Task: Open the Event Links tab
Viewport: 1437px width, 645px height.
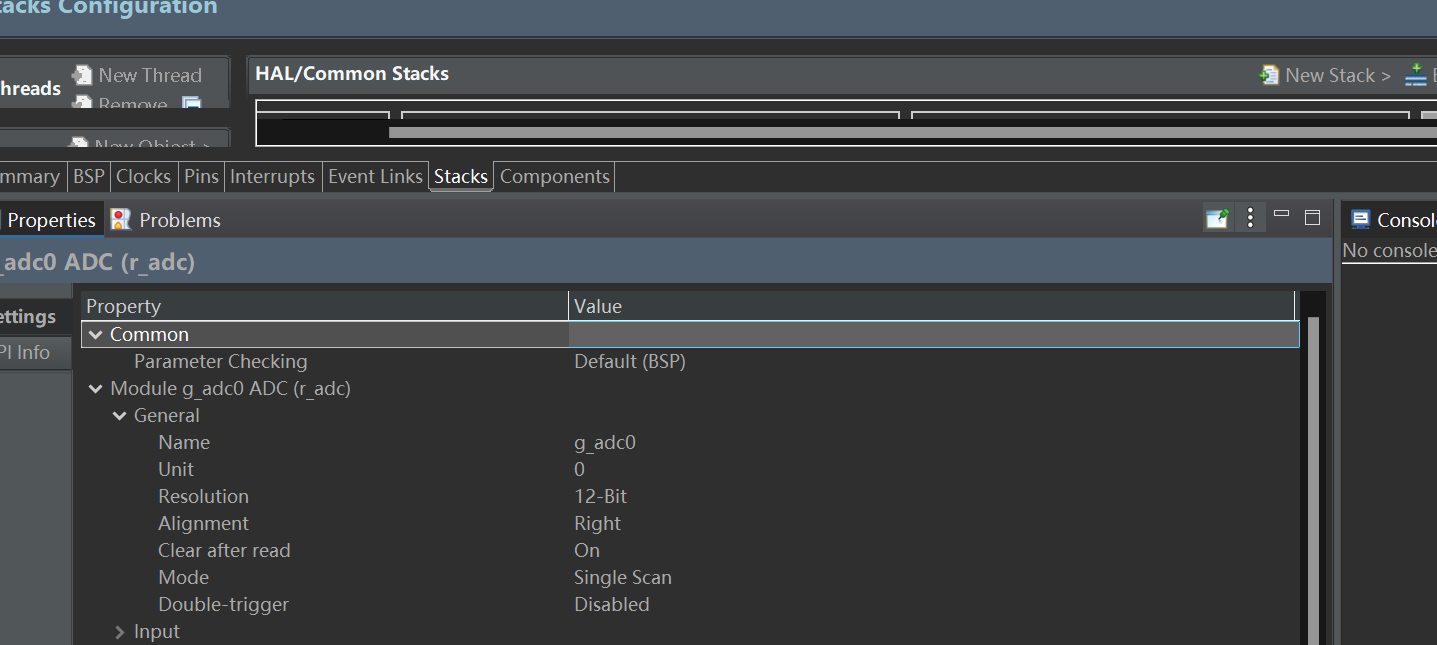Action: [376, 176]
